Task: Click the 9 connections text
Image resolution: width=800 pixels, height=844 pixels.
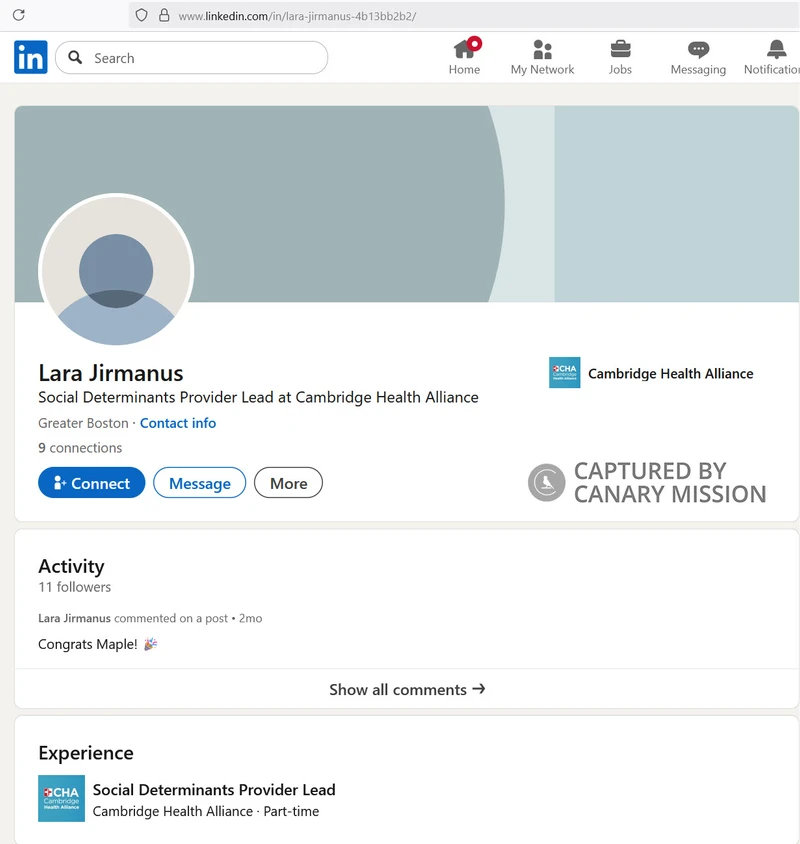Action: pyautogui.click(x=80, y=448)
